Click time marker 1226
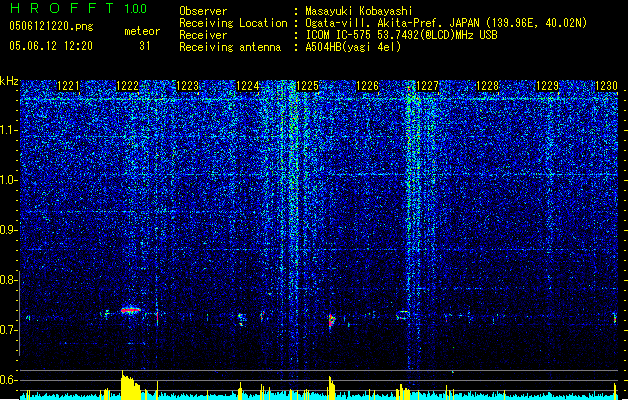 coord(367,86)
